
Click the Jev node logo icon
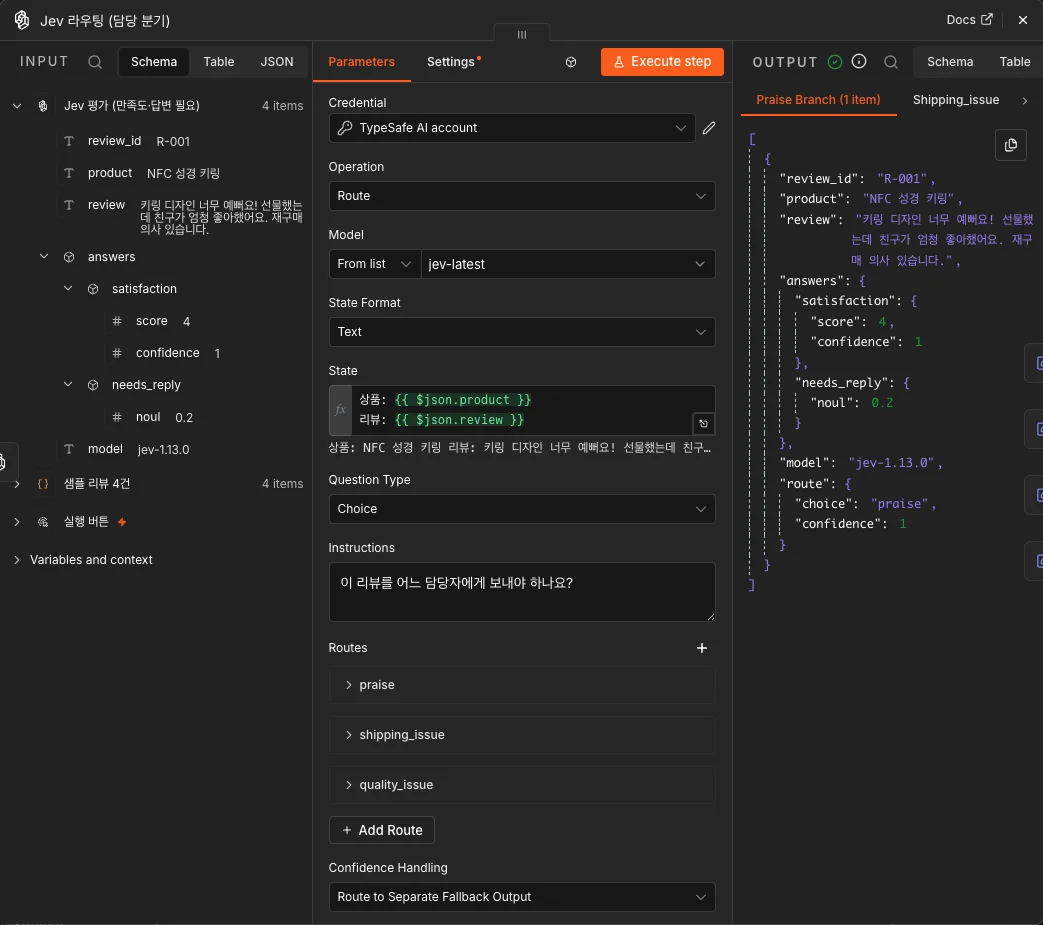pyautogui.click(x=22, y=20)
